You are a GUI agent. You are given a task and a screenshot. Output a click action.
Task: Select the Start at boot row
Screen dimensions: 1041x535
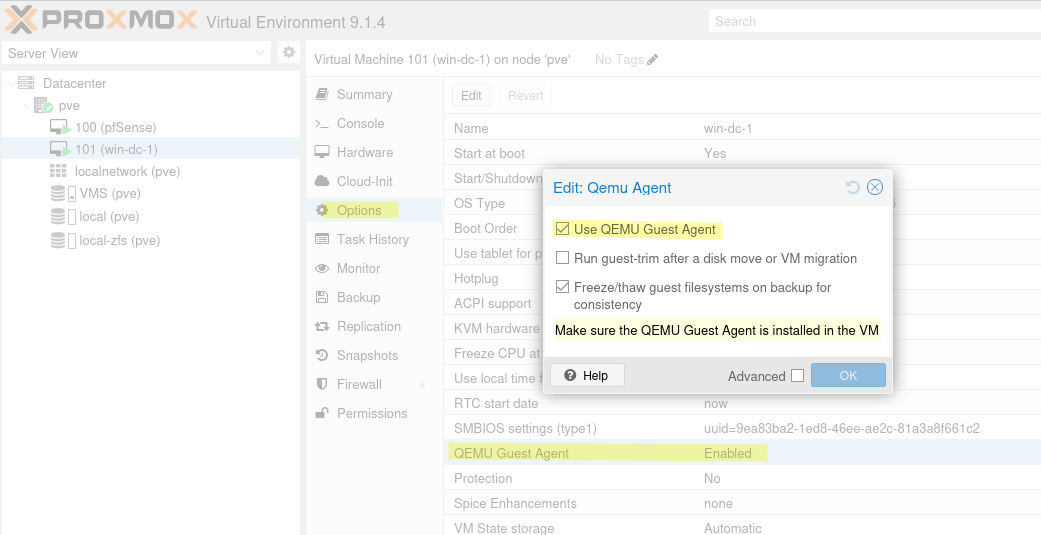742,153
